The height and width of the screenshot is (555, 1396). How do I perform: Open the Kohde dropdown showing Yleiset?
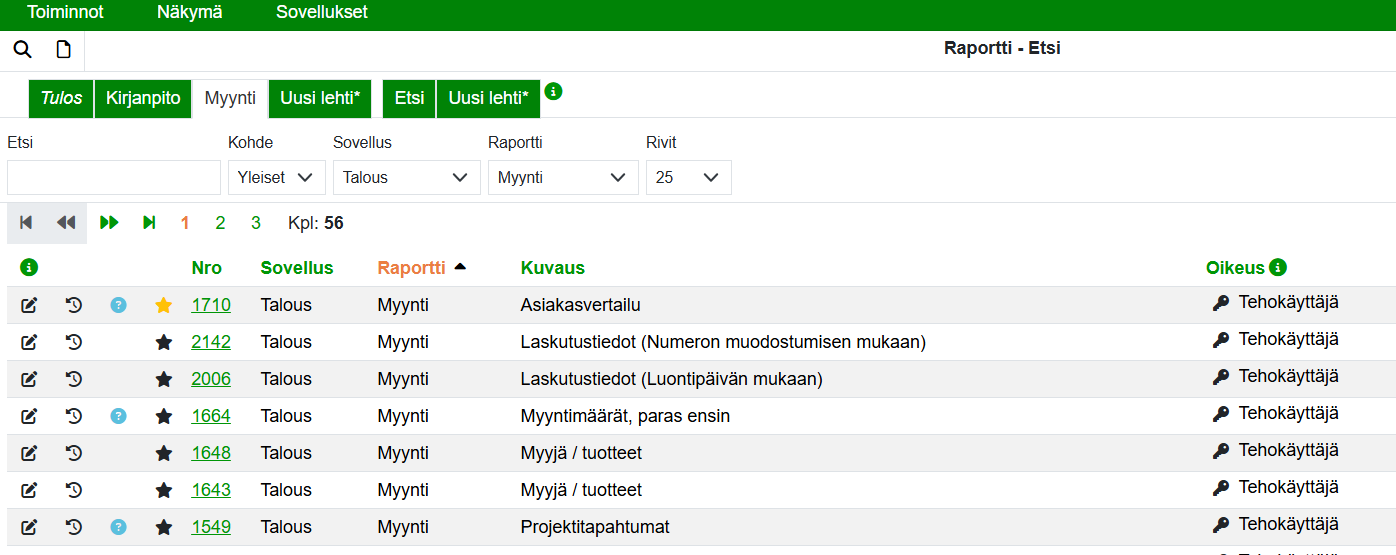tap(276, 177)
